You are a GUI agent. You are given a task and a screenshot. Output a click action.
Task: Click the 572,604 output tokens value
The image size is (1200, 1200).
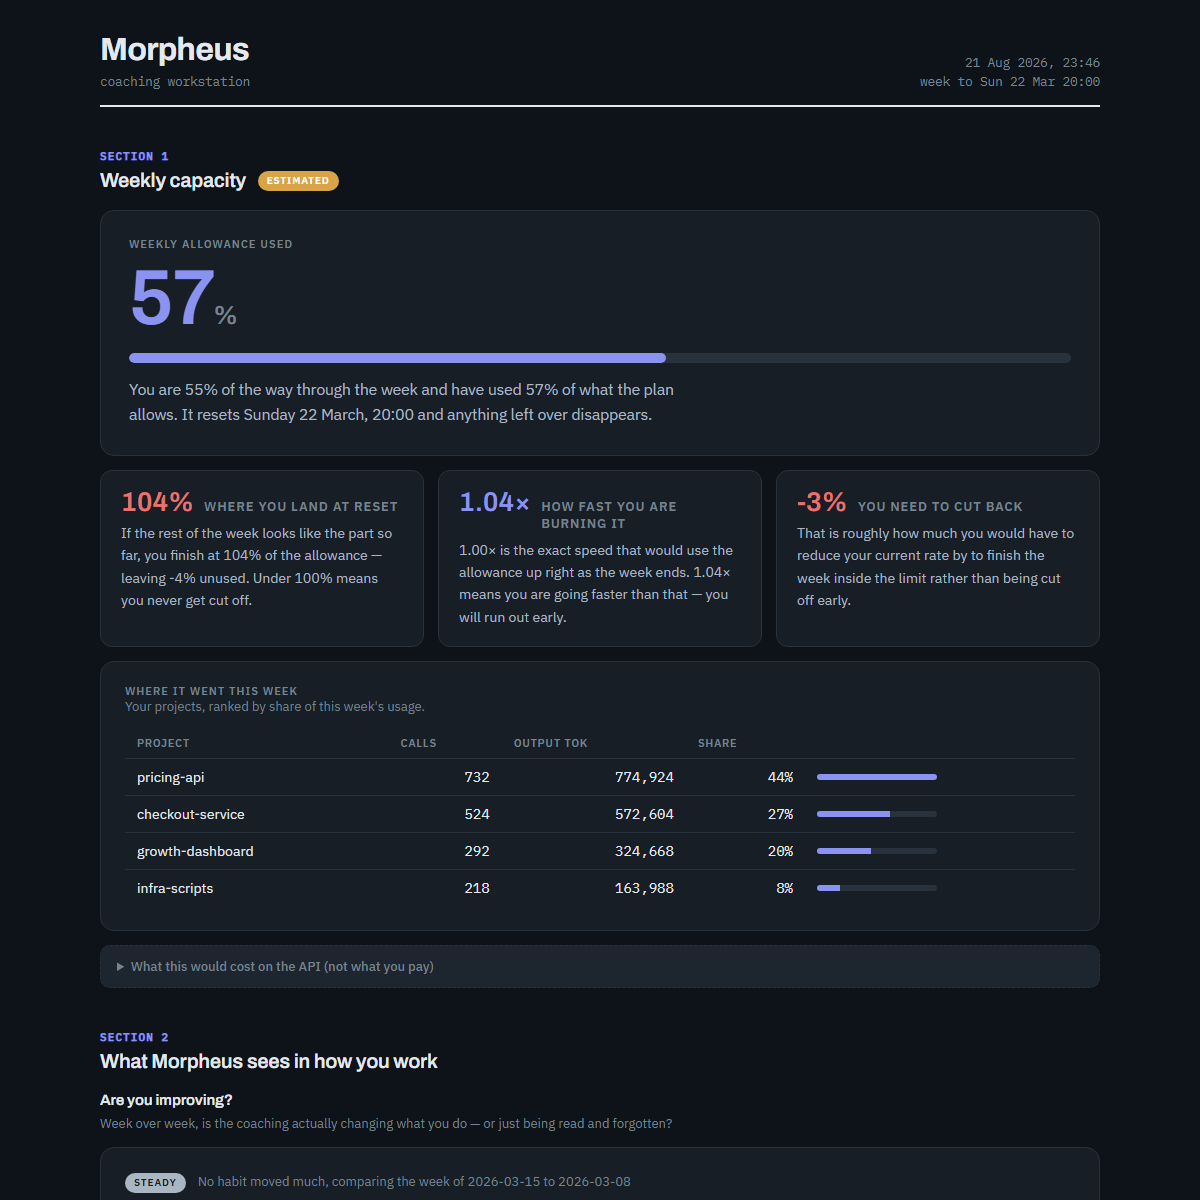[644, 814]
